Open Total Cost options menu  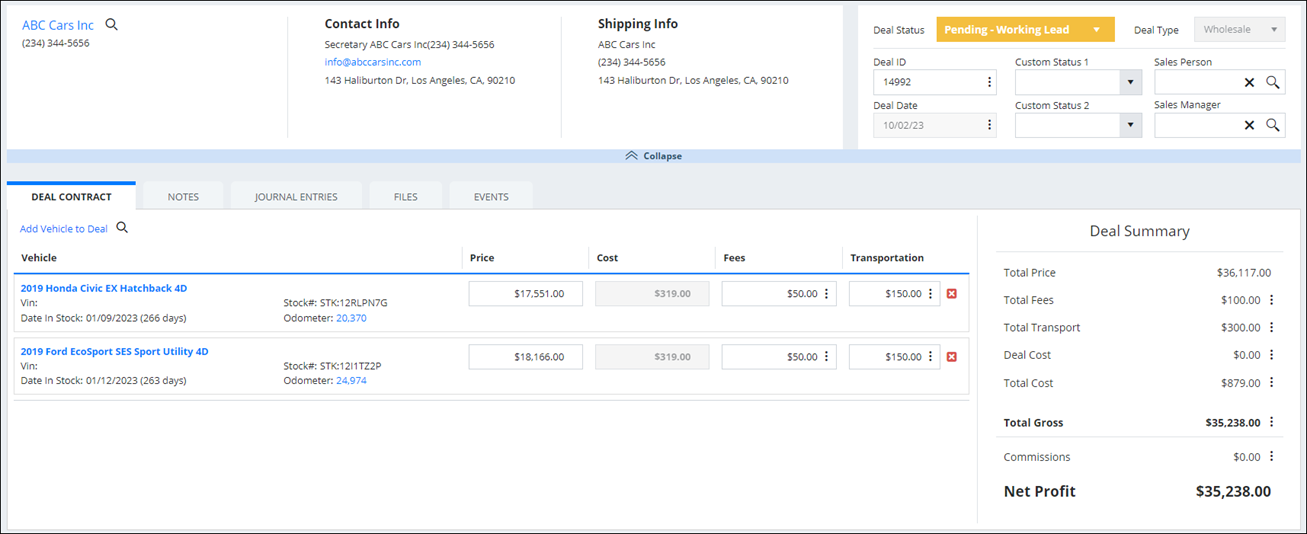(1272, 383)
